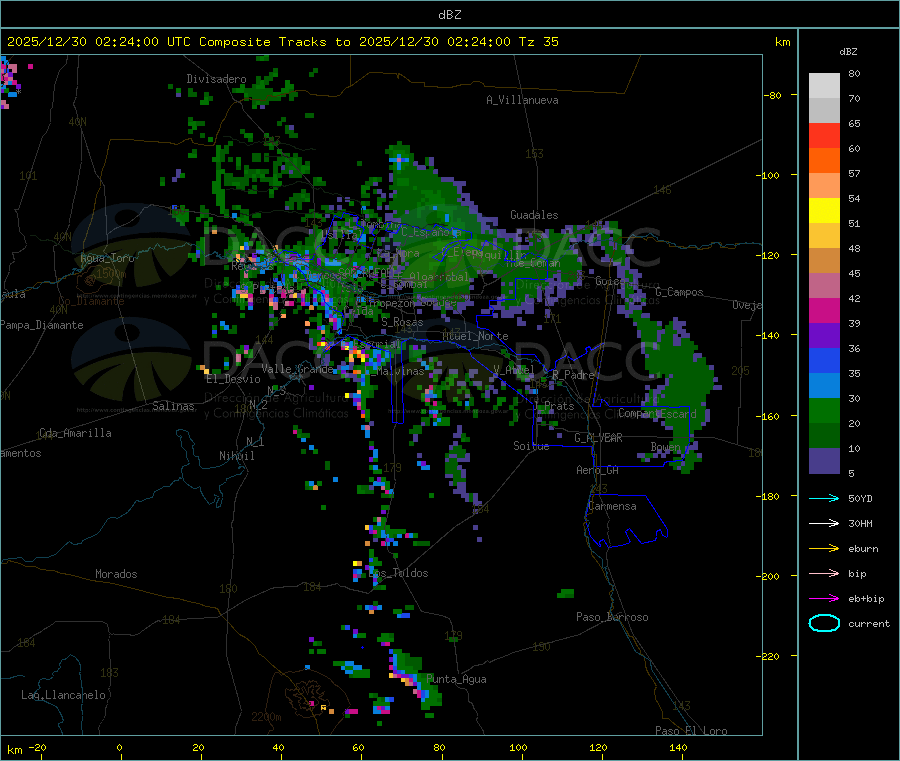Click the 'G_ALVEAR' map label
900x761 pixels.
tap(598, 438)
